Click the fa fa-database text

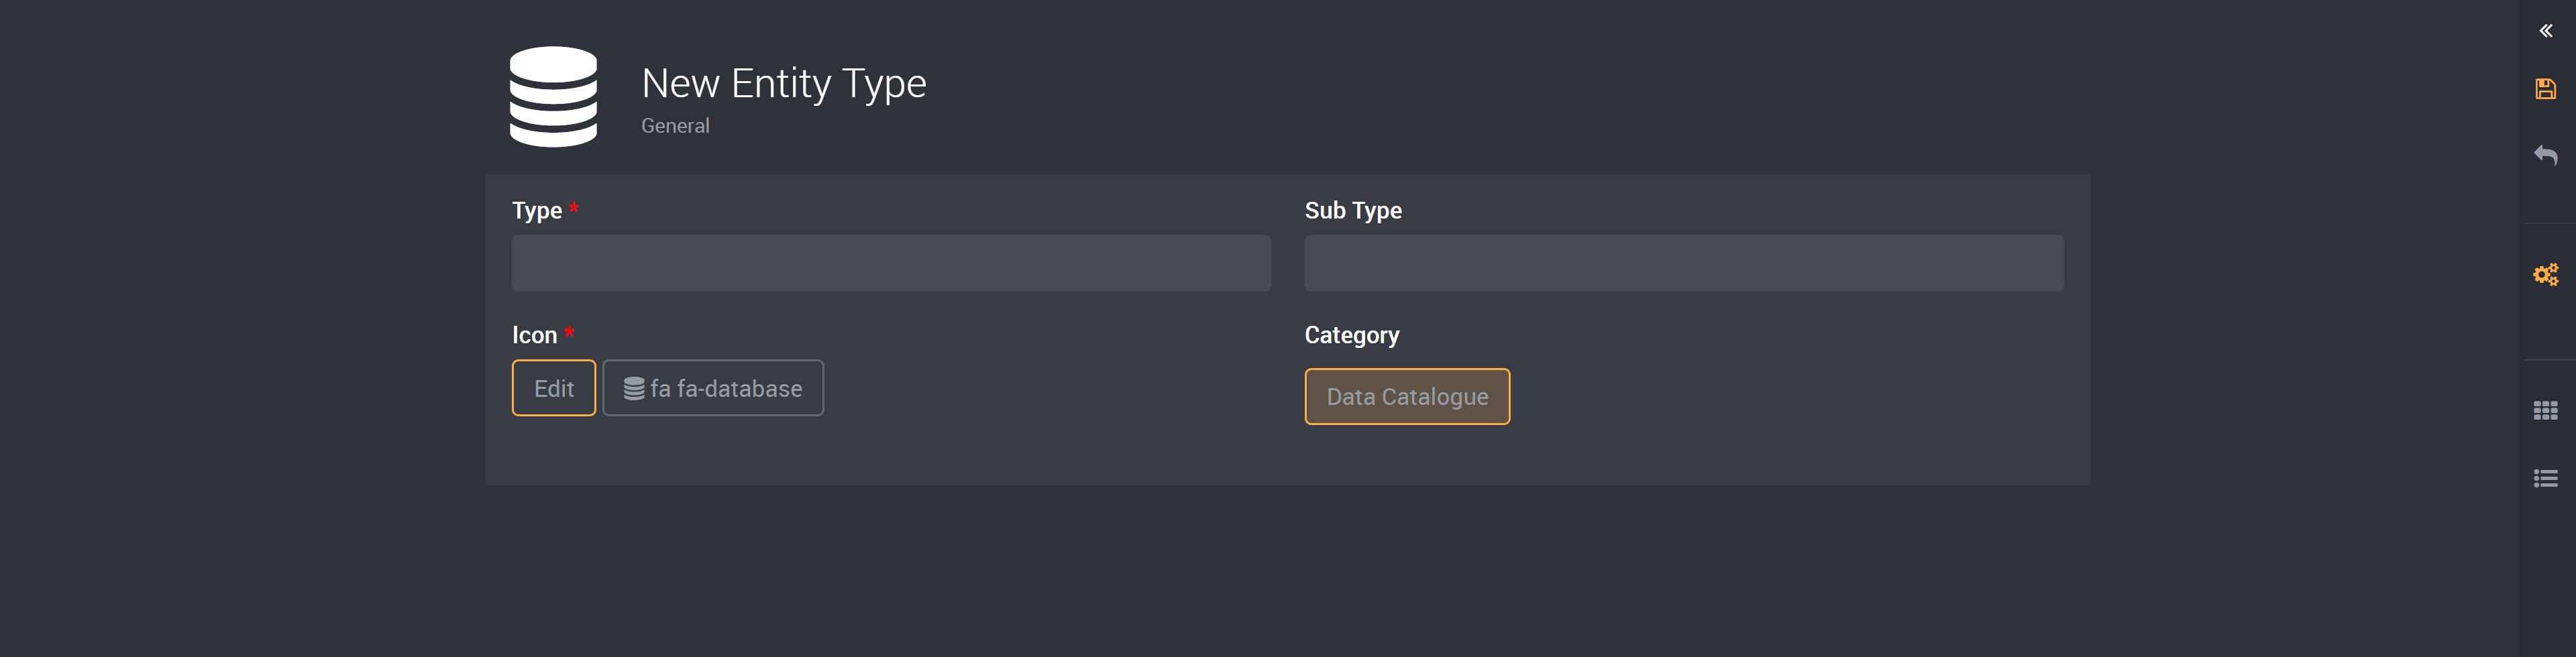(726, 388)
